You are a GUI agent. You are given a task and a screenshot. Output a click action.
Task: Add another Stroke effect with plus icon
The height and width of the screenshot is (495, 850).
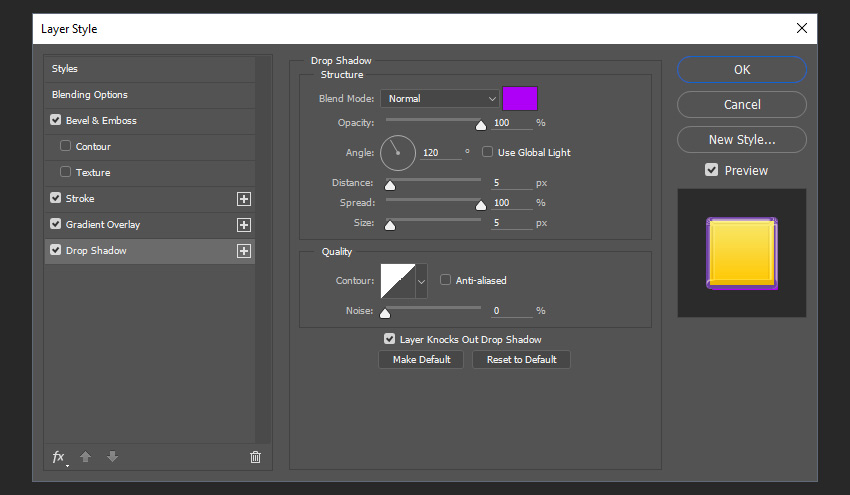click(x=243, y=199)
